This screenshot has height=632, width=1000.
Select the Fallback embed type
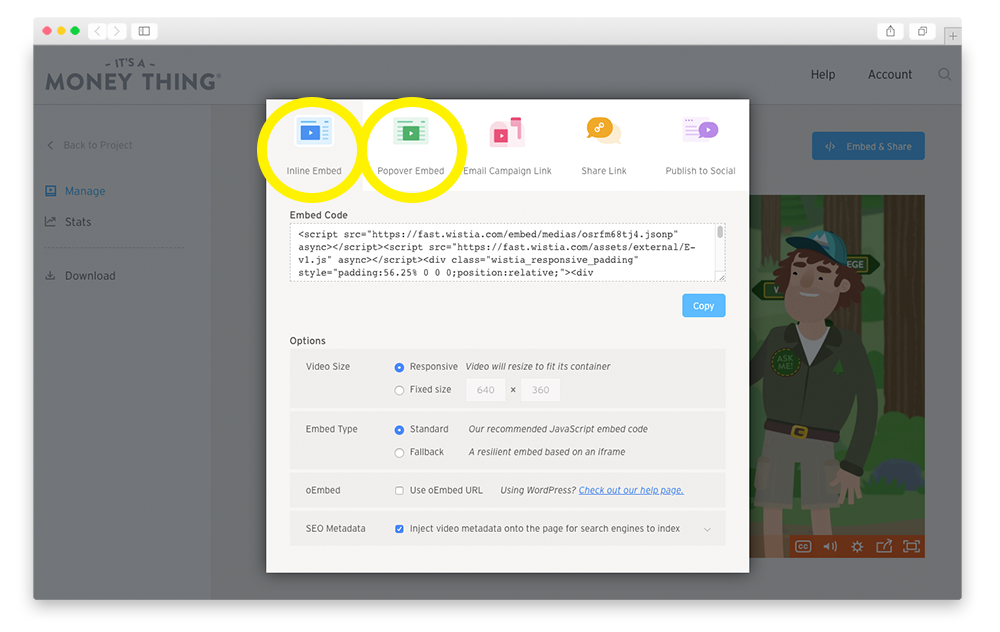coord(400,452)
